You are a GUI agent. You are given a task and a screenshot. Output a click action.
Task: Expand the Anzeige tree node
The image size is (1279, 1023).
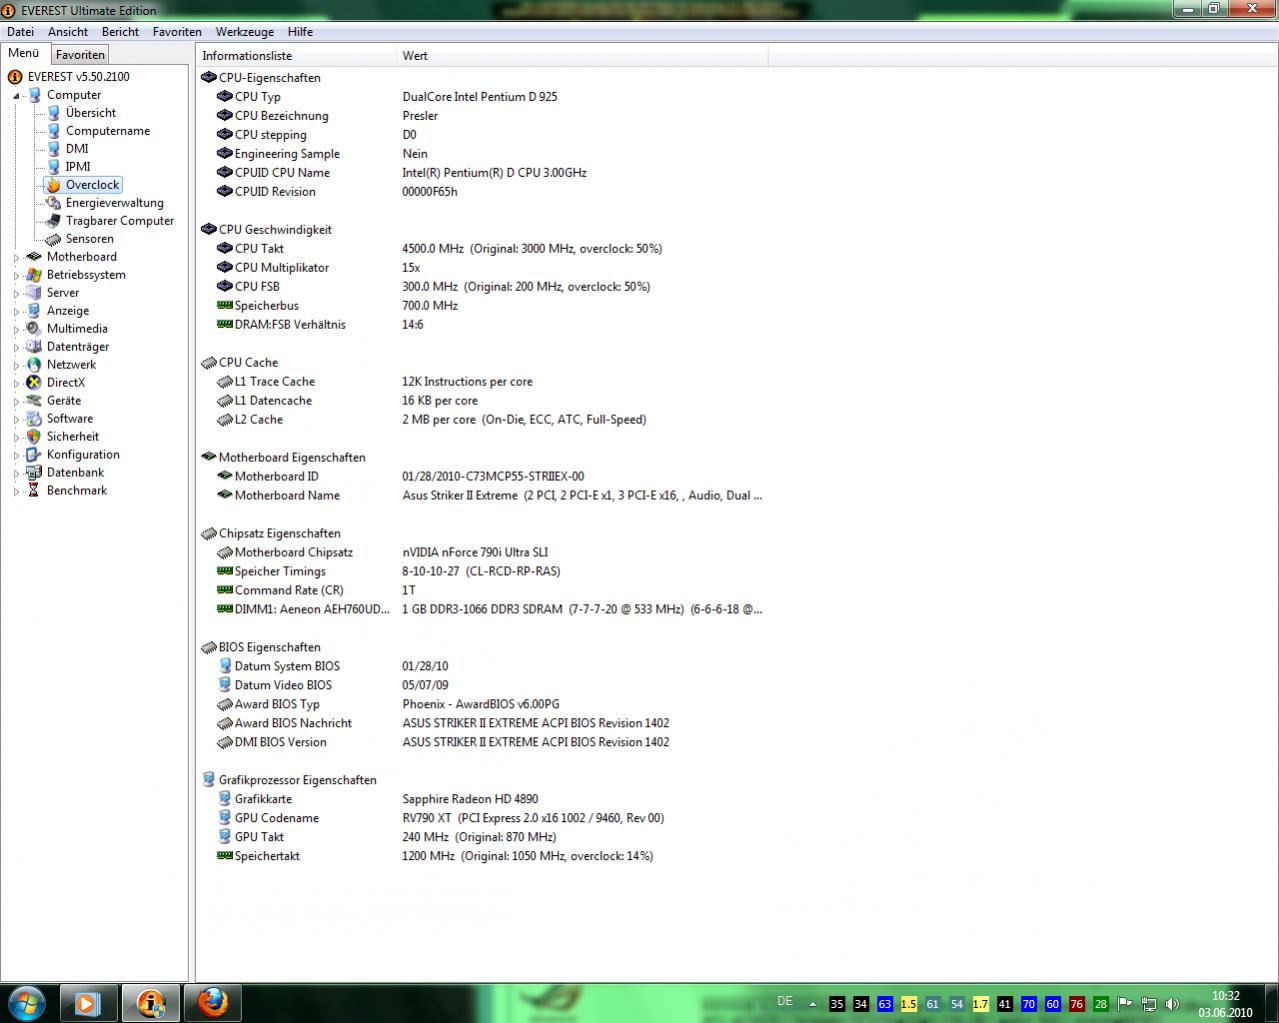(16, 312)
